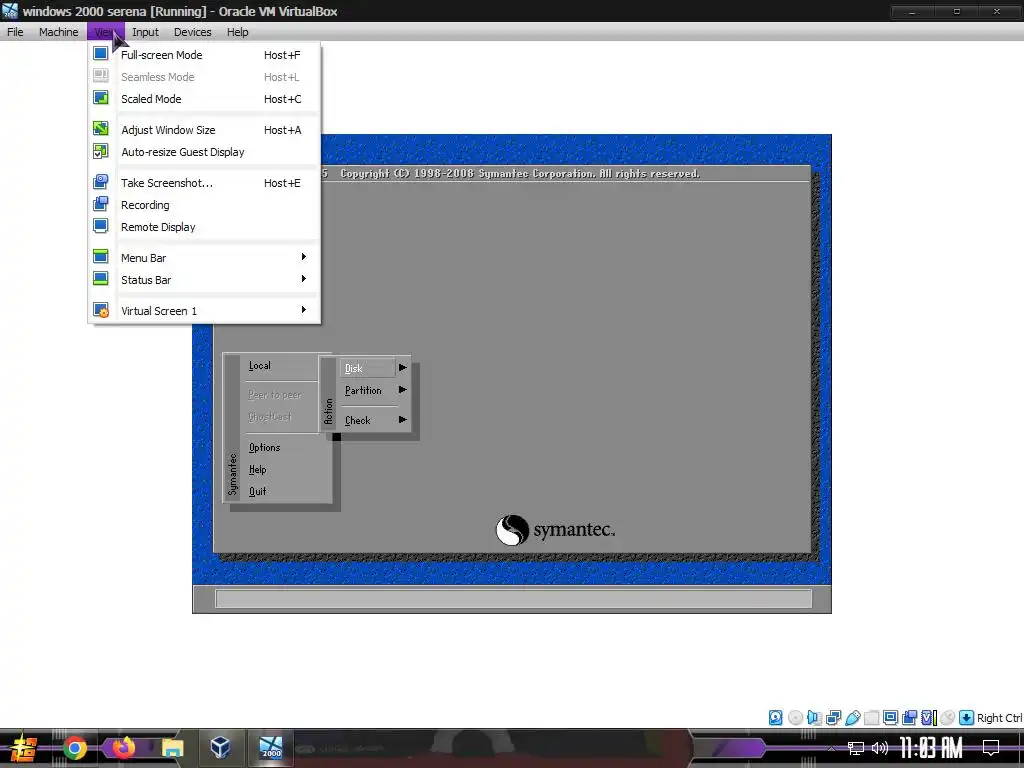
Task: Click the CPU virtualization indicator in status bar
Action: coord(929,718)
